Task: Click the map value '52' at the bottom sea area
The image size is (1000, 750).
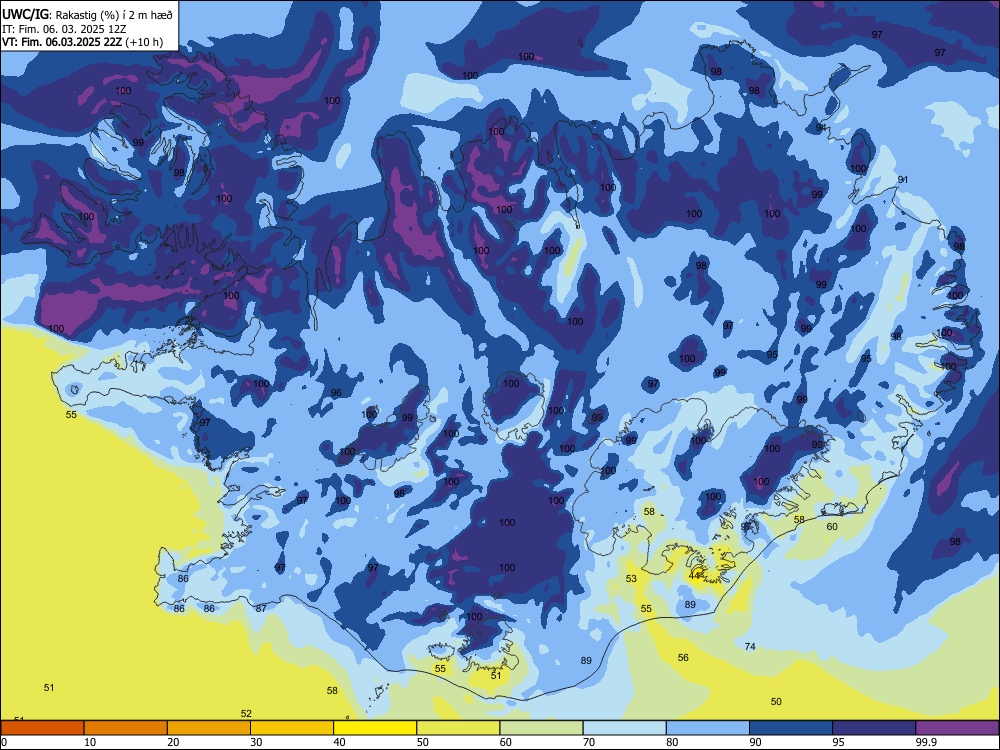Action: pos(246,714)
